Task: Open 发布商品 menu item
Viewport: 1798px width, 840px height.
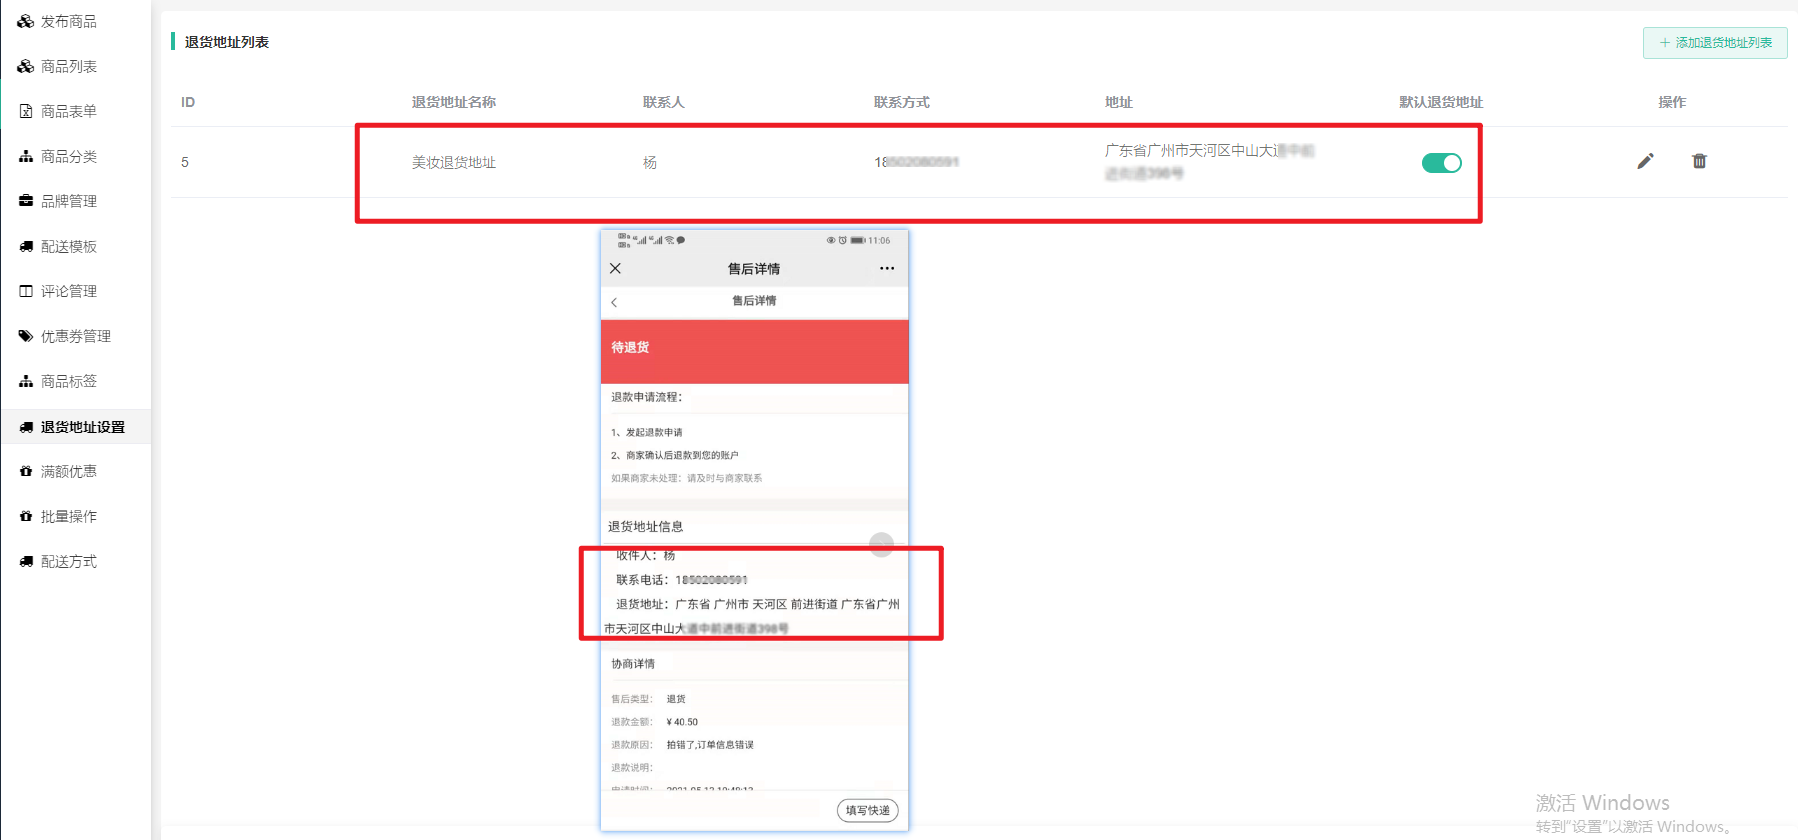Action: point(69,21)
